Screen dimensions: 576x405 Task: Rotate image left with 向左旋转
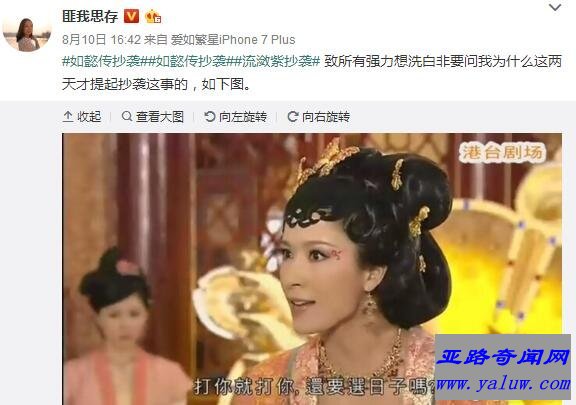(235, 117)
